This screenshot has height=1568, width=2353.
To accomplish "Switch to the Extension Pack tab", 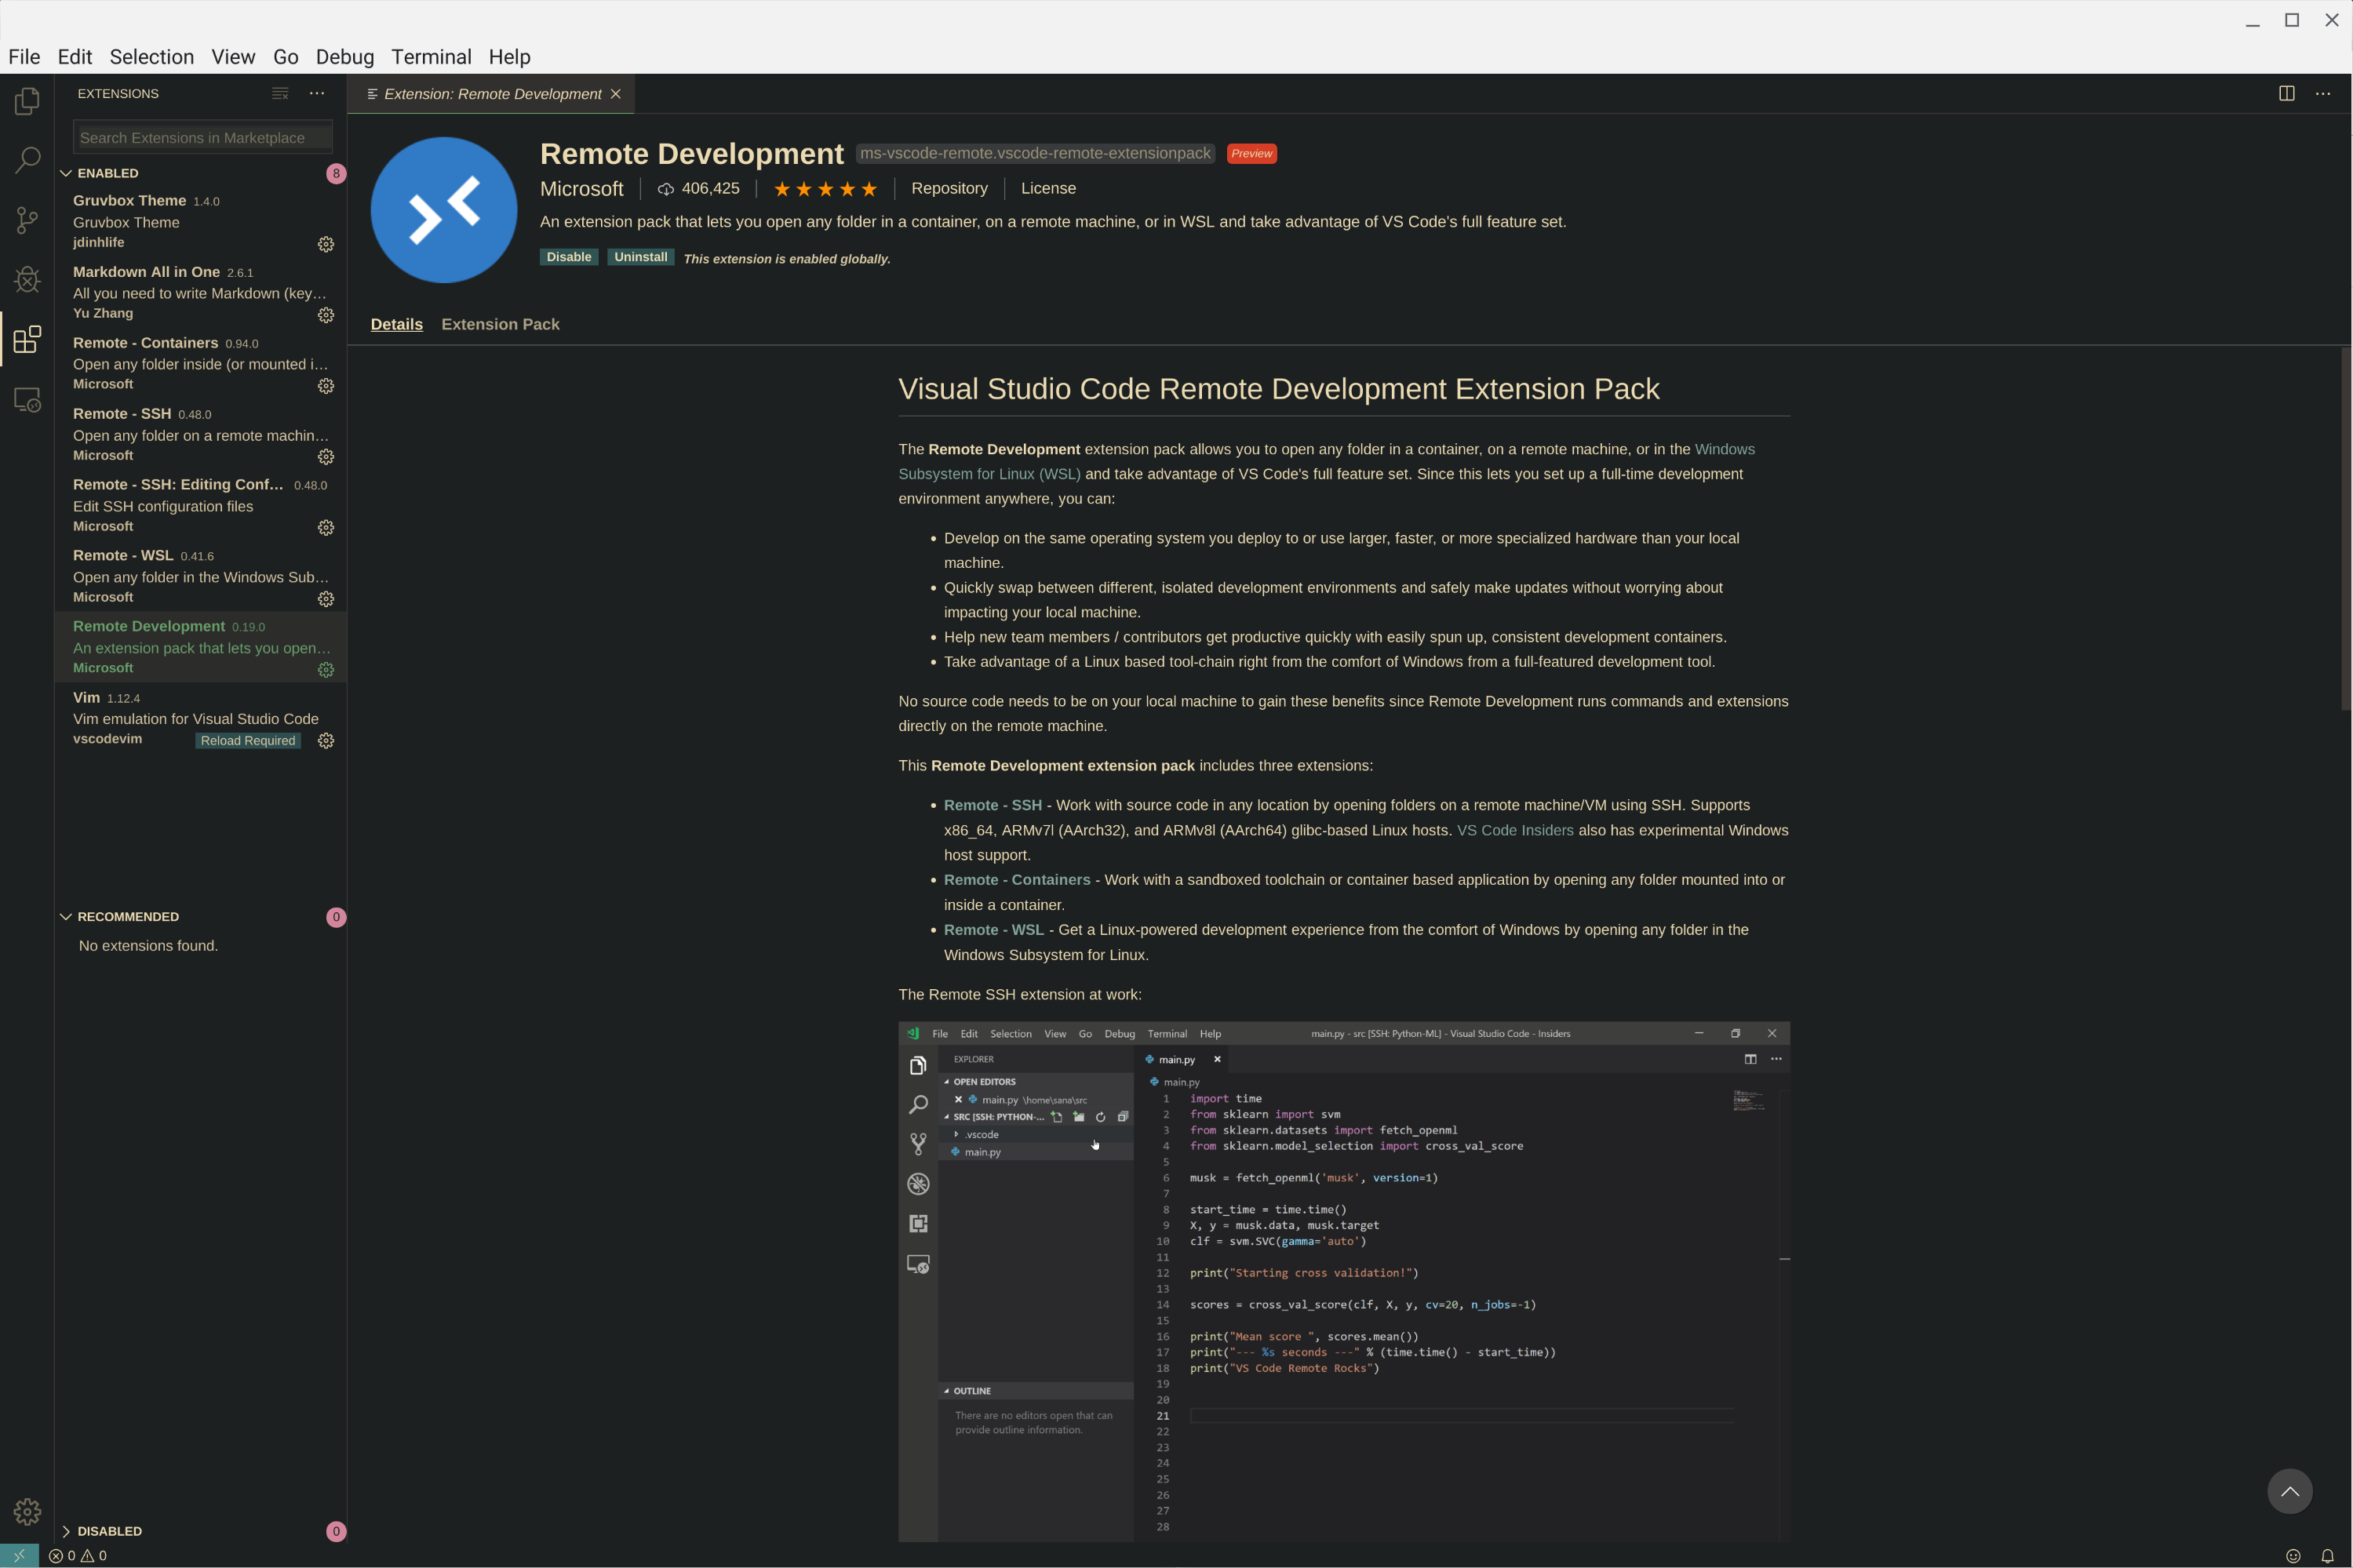I will click(500, 324).
